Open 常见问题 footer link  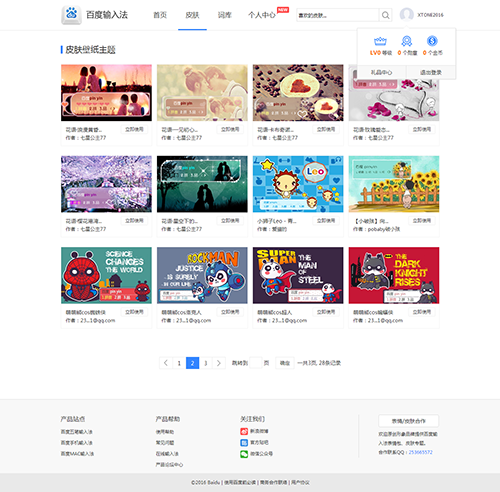(165, 443)
